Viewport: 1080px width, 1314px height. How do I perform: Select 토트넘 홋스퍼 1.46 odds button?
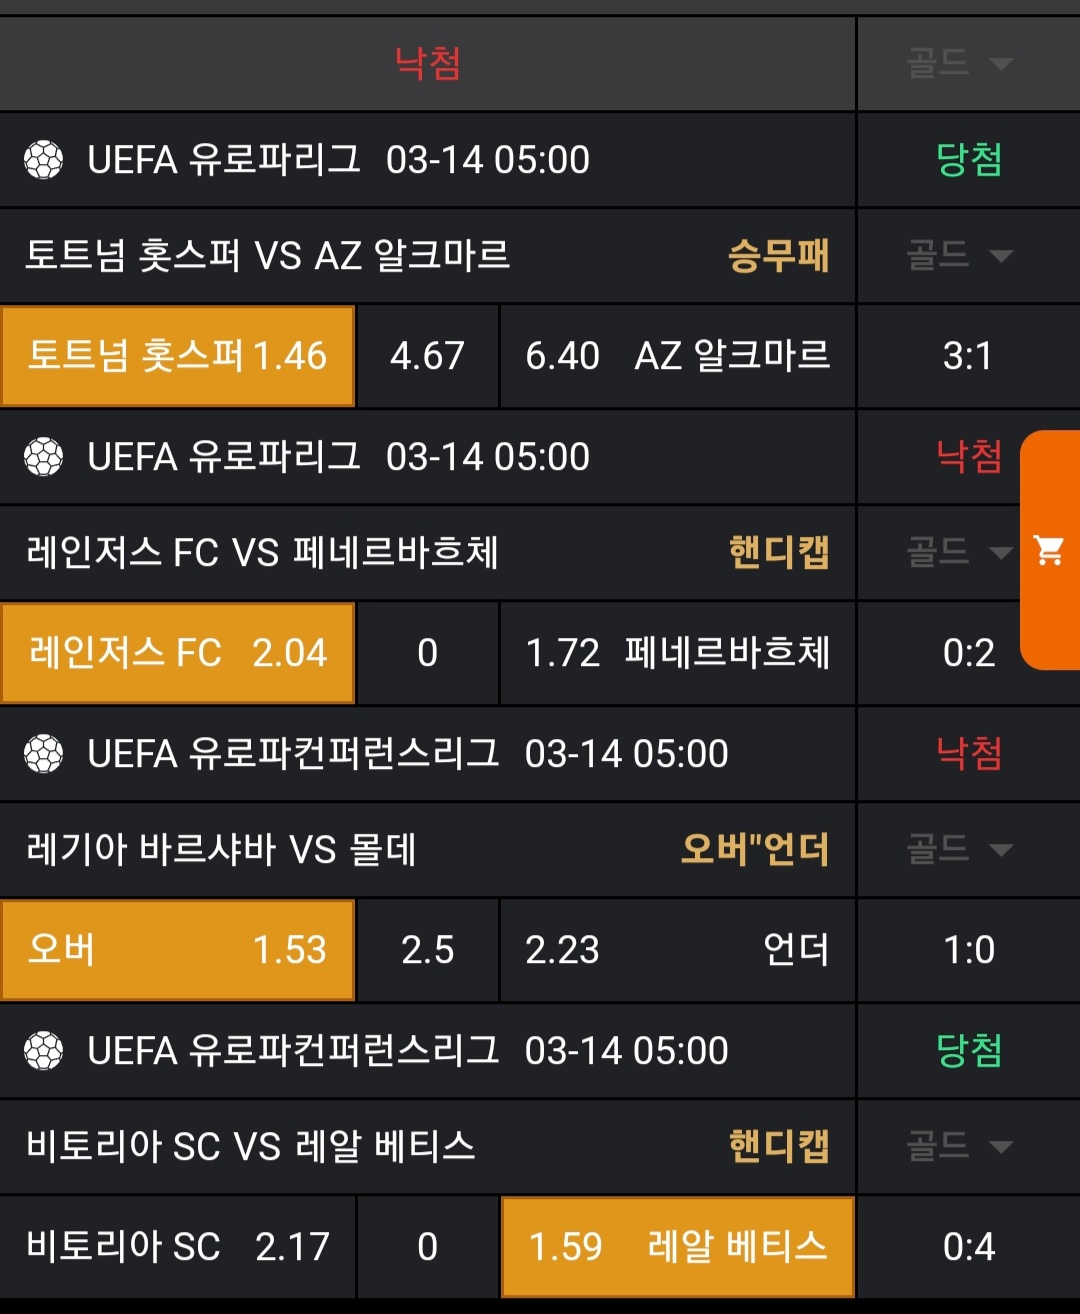tap(178, 356)
